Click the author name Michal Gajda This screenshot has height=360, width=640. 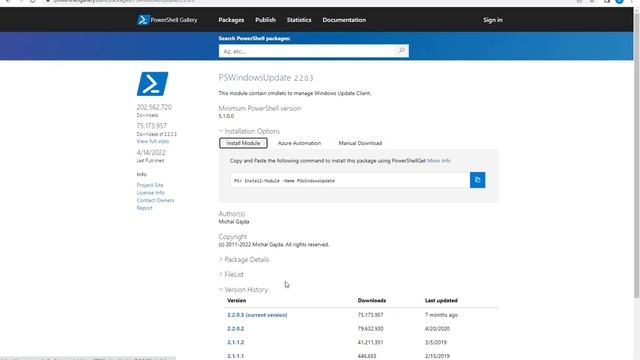click(x=233, y=222)
